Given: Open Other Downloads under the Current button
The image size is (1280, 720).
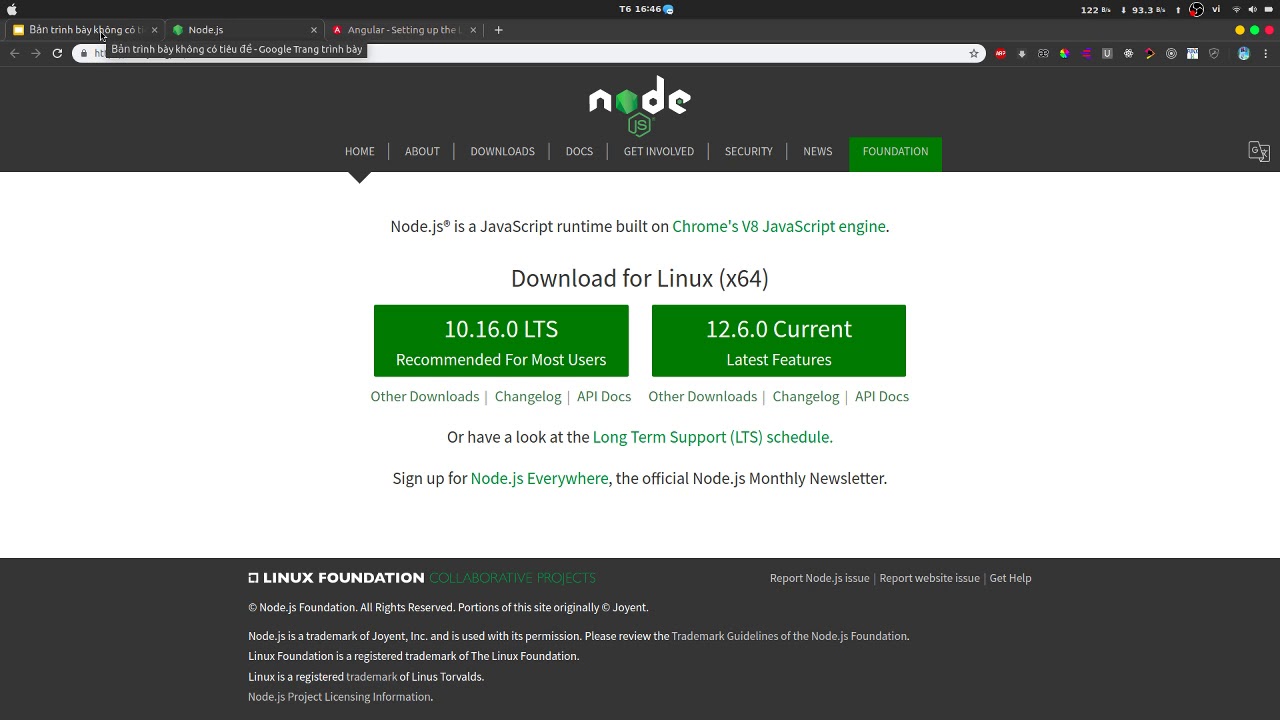Looking at the screenshot, I should [x=703, y=396].
